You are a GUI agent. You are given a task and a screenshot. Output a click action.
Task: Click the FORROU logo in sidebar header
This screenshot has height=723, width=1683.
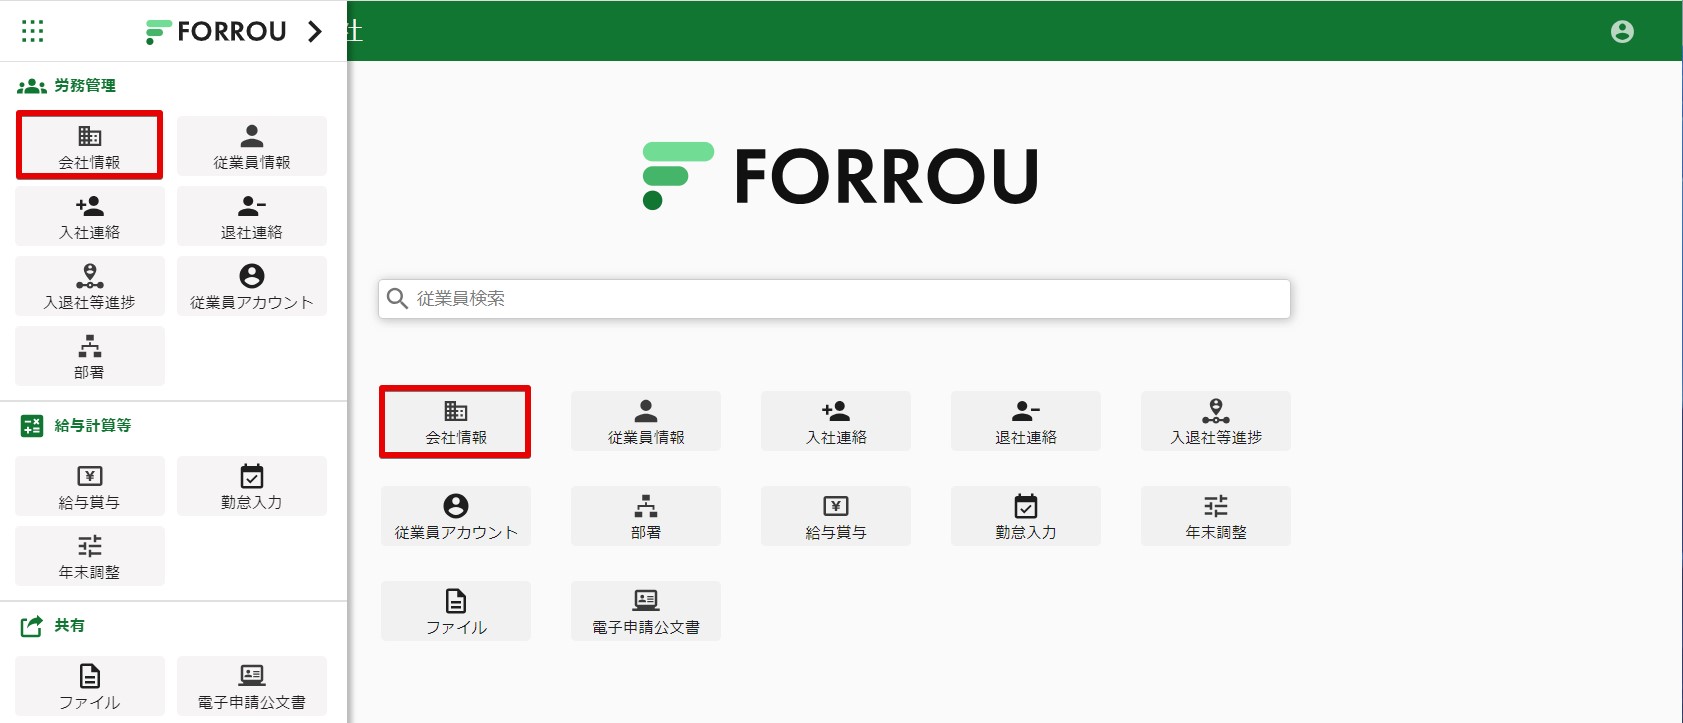[216, 32]
